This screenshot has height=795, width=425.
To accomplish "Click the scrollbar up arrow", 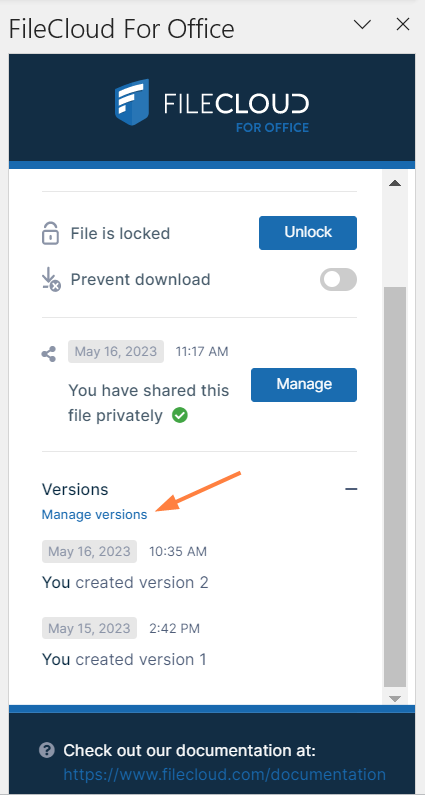I will pos(395,183).
